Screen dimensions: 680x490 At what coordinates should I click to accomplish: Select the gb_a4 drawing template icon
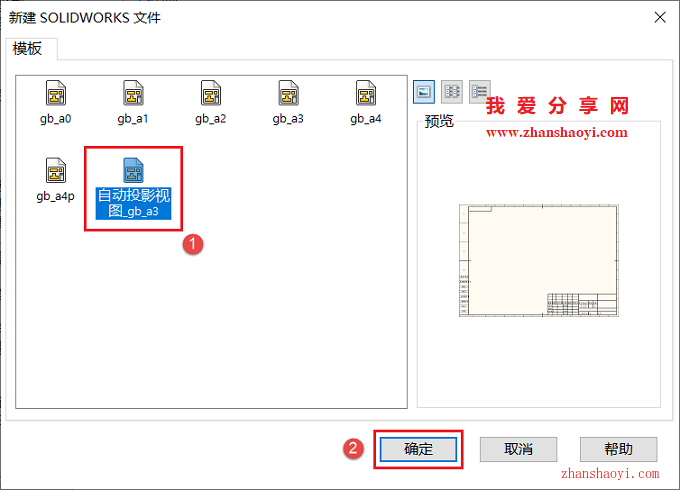[x=366, y=93]
